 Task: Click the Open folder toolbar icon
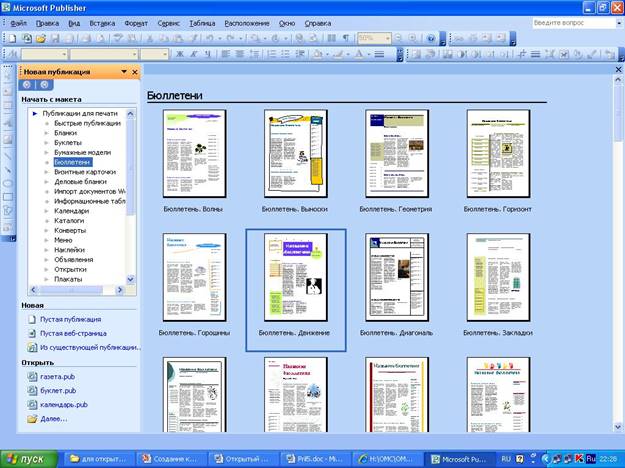click(41, 38)
